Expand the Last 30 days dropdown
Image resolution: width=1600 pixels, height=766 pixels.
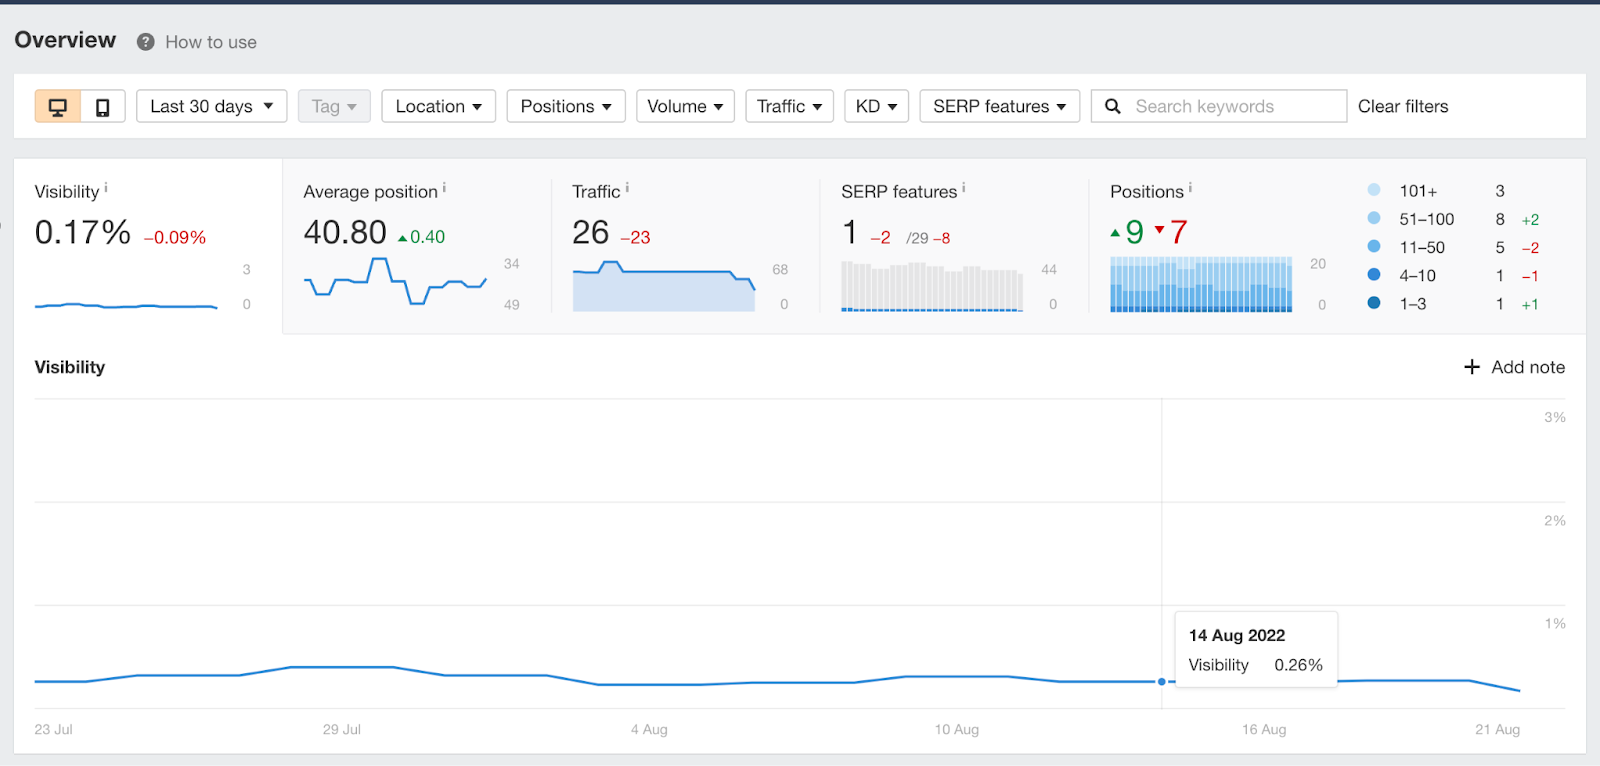pos(212,106)
